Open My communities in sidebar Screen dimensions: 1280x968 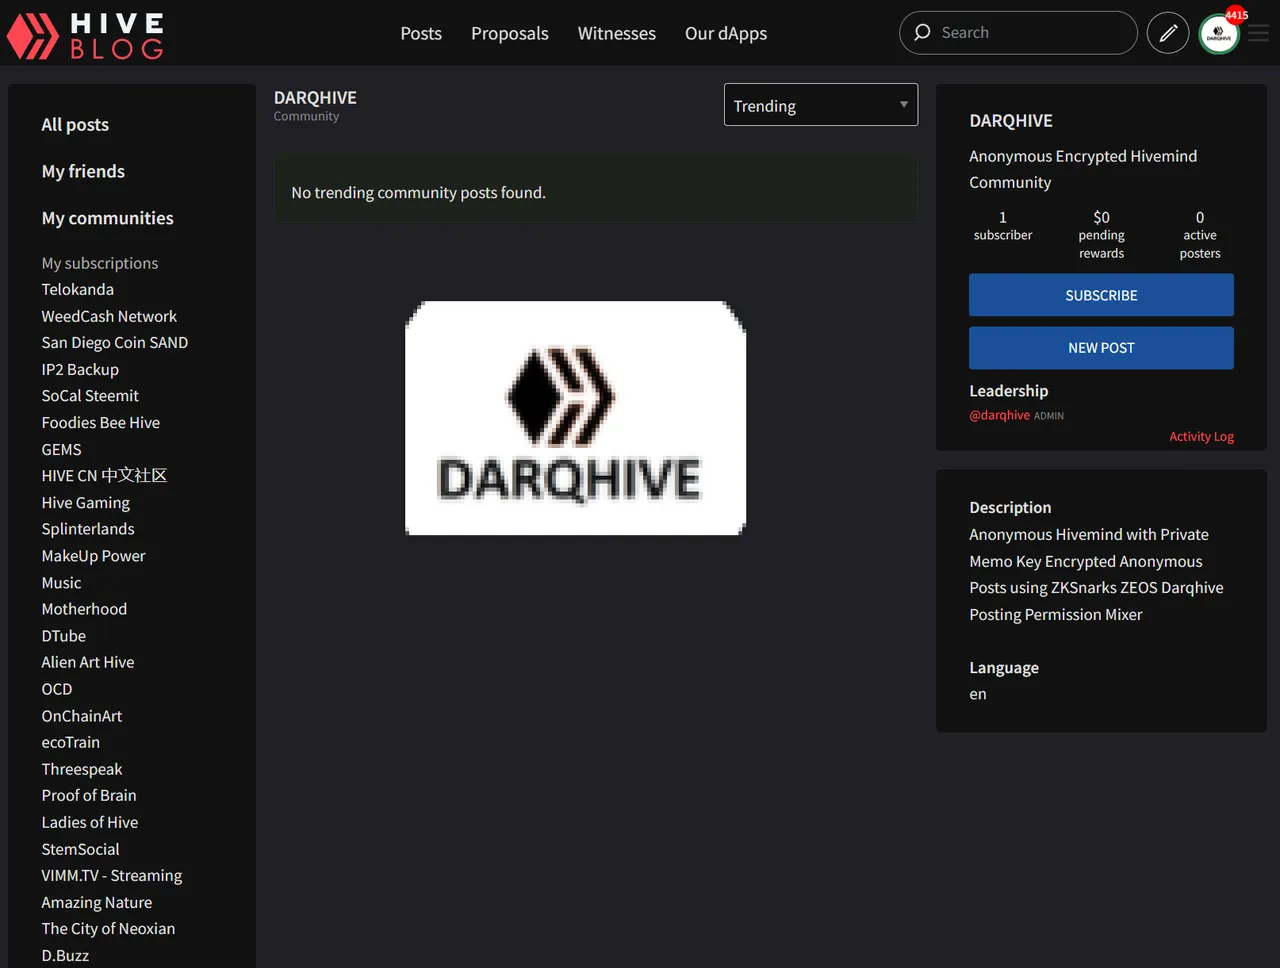(107, 218)
